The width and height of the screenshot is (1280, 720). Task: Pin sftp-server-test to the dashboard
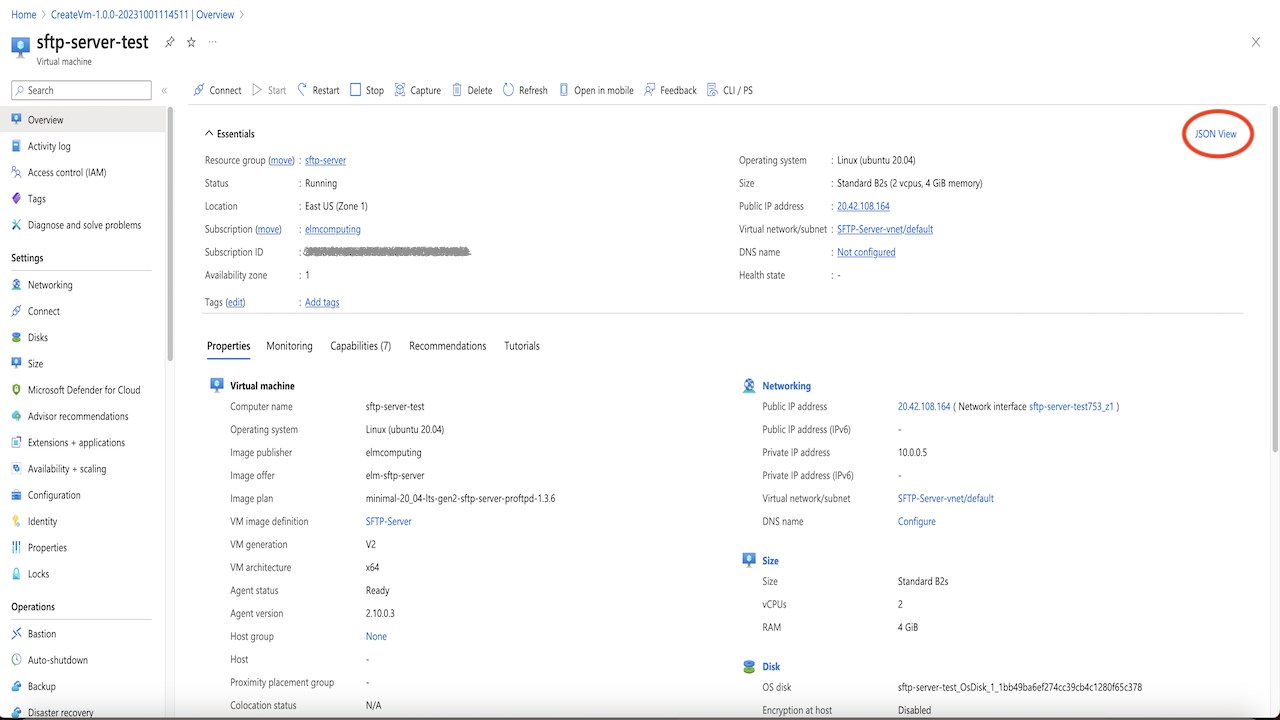click(170, 42)
